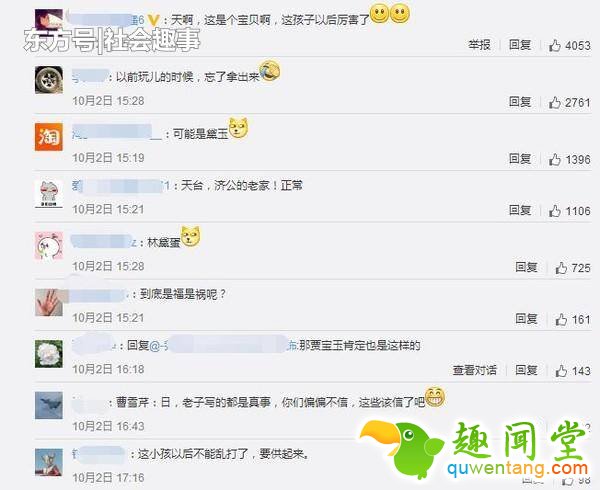Like the comment with 4053 likes

click(554, 46)
